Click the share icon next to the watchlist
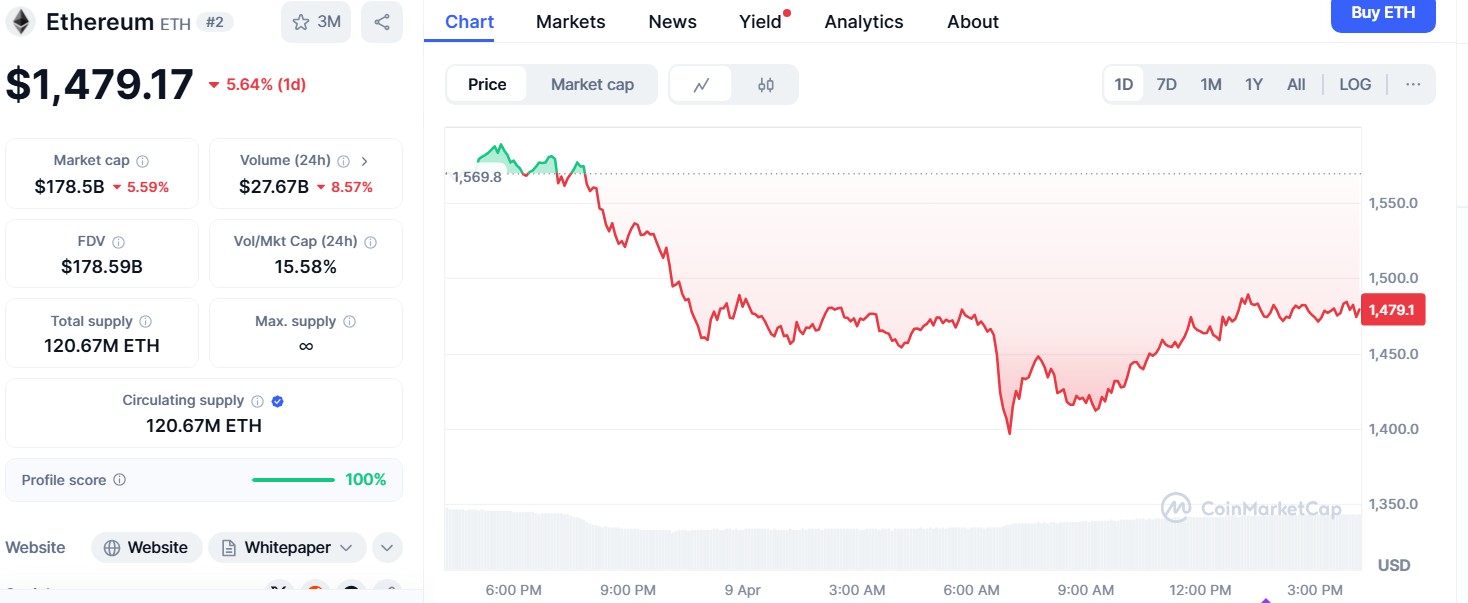The width and height of the screenshot is (1468, 603). [382, 22]
